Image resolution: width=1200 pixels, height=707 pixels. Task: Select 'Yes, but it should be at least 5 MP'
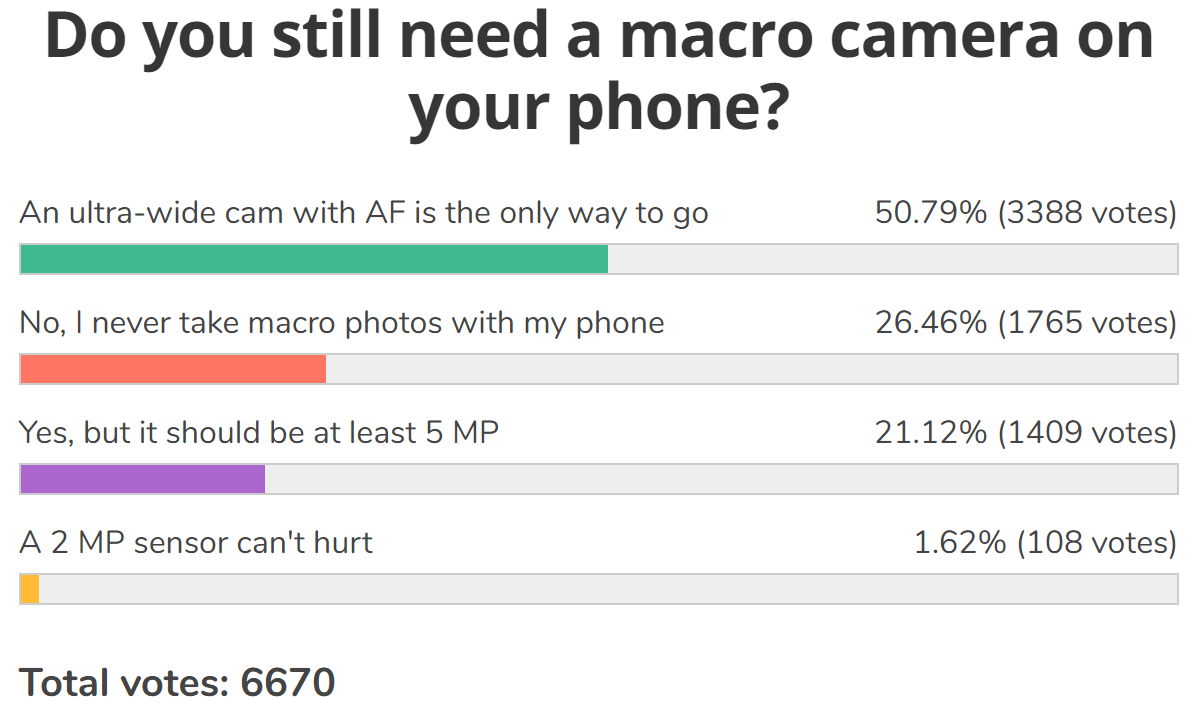pyautogui.click(x=259, y=433)
